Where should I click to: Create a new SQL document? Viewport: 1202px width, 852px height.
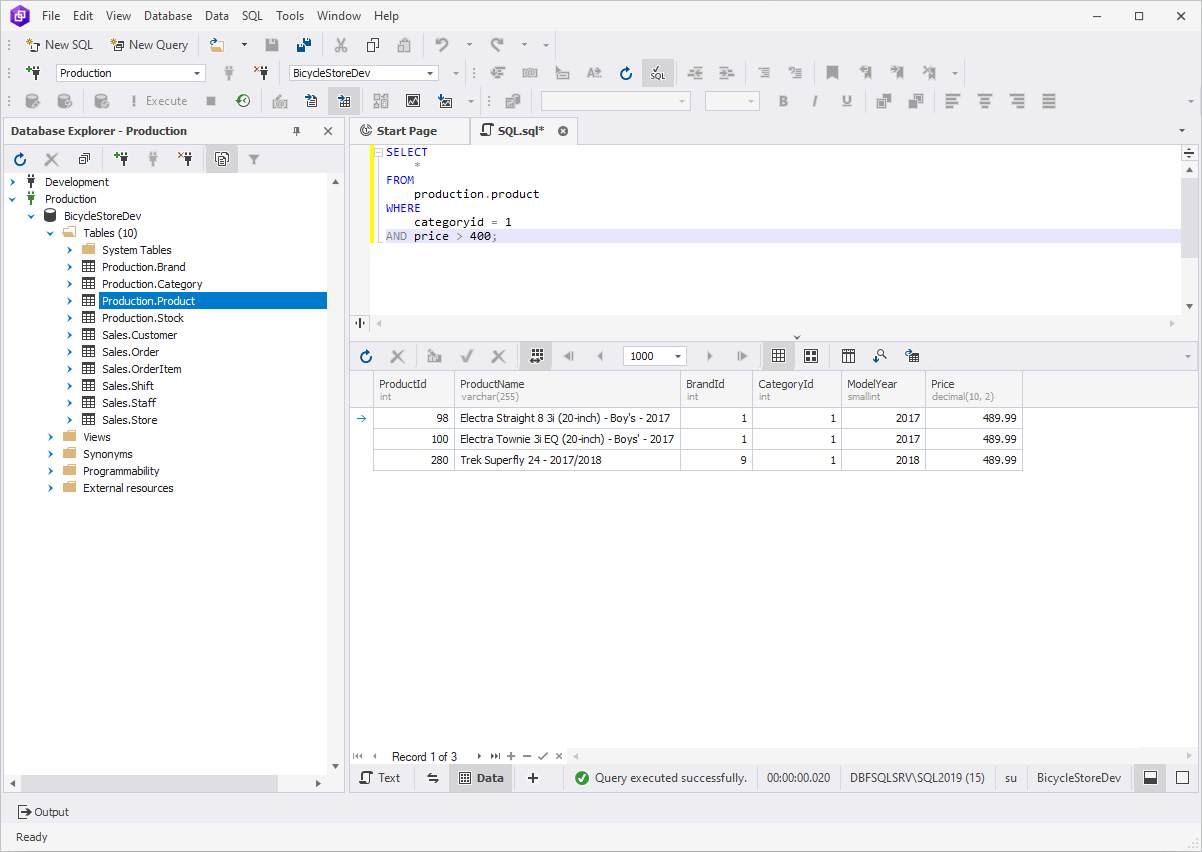click(x=57, y=44)
